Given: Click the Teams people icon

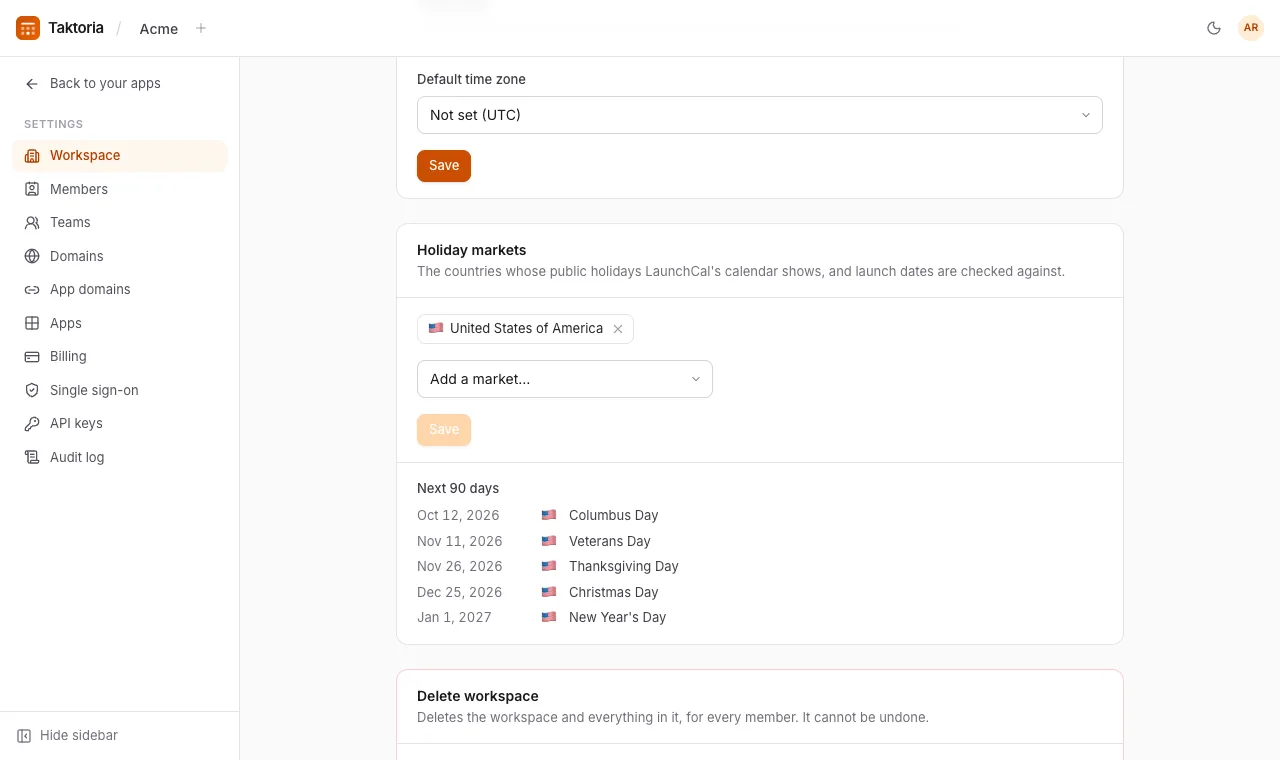Looking at the screenshot, I should tap(32, 223).
